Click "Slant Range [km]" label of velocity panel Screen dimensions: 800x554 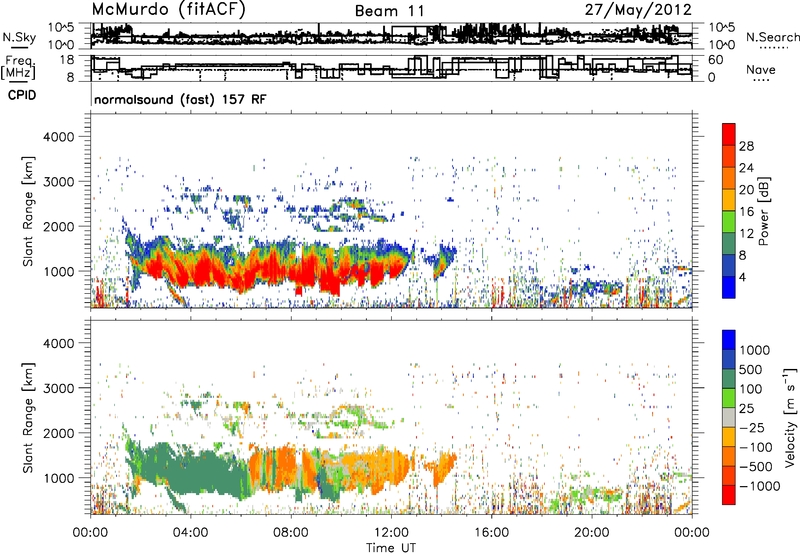(x=28, y=417)
